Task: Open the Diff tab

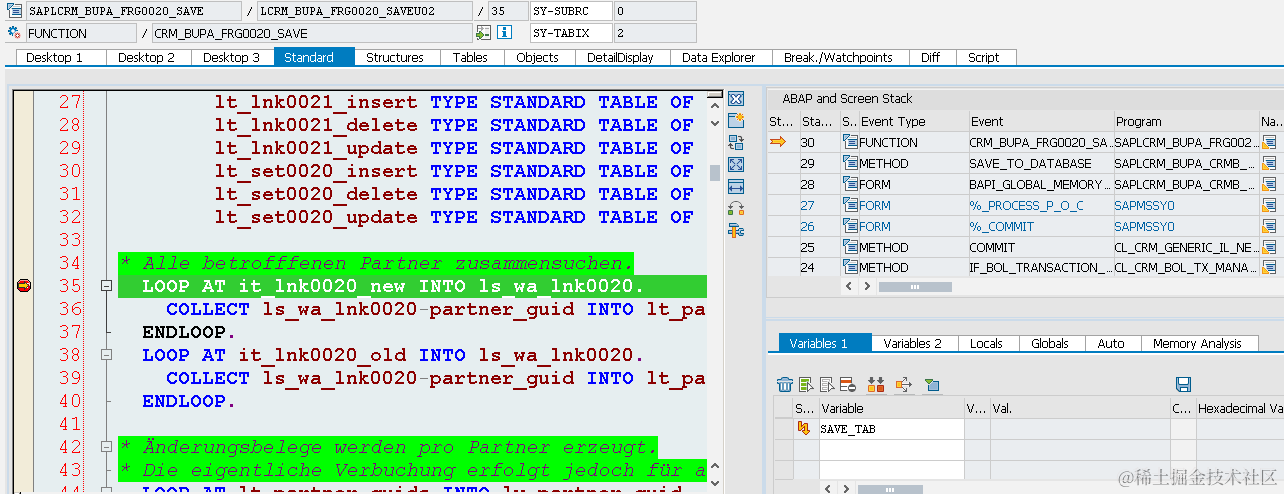Action: coord(931,57)
